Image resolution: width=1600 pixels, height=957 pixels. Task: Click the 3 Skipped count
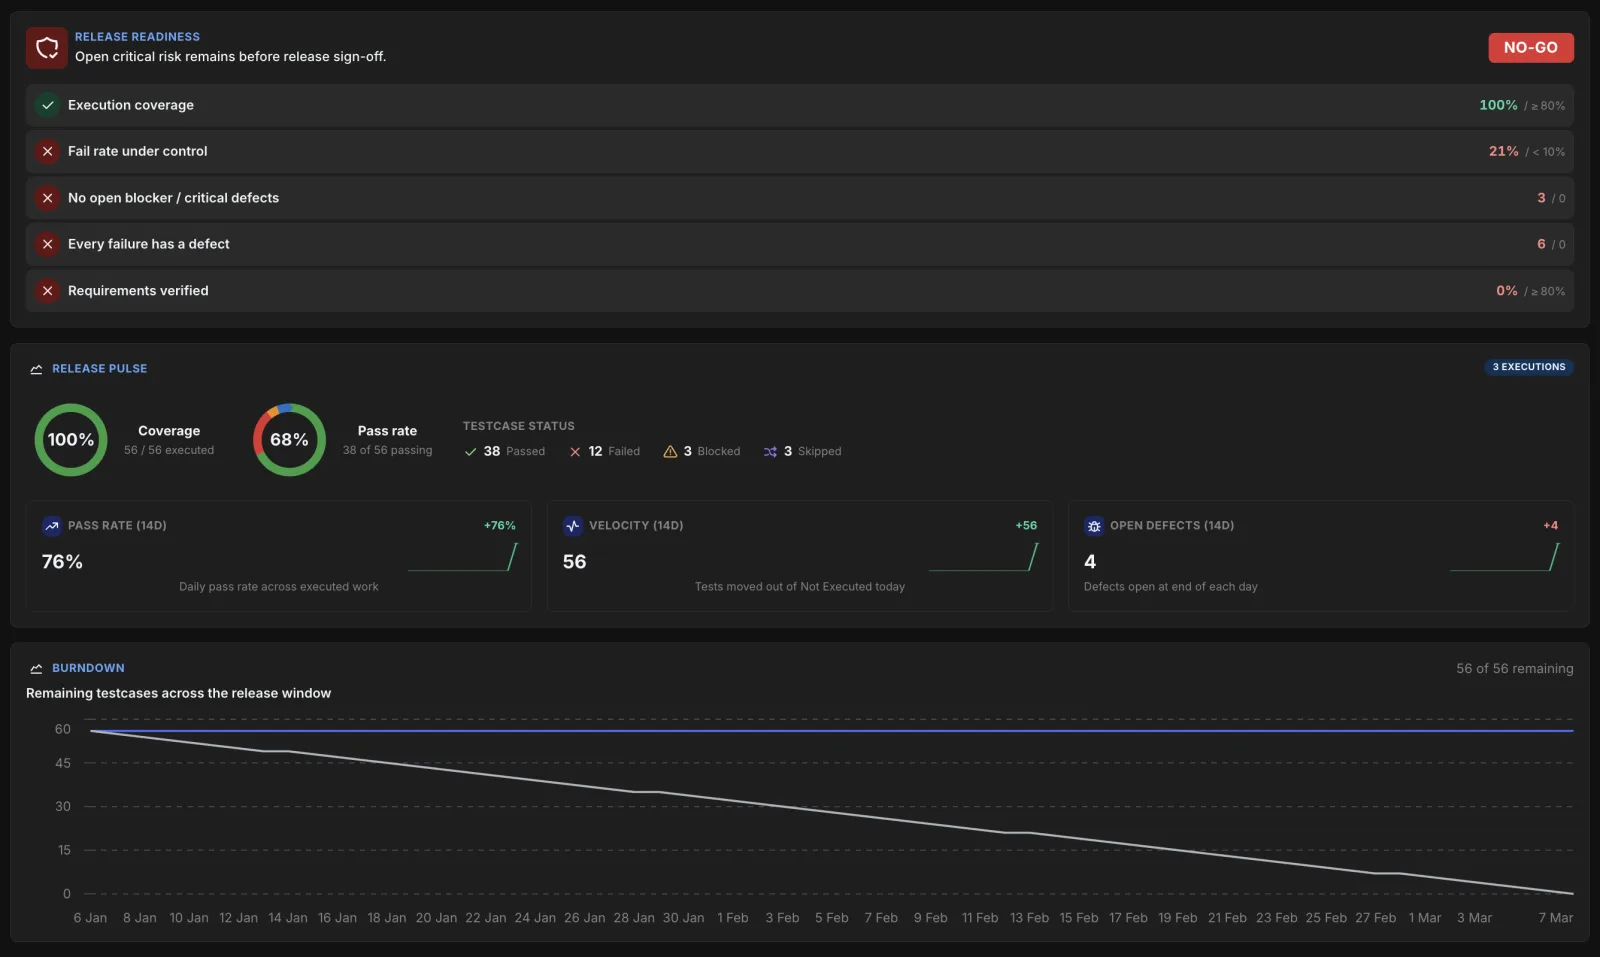tap(788, 452)
